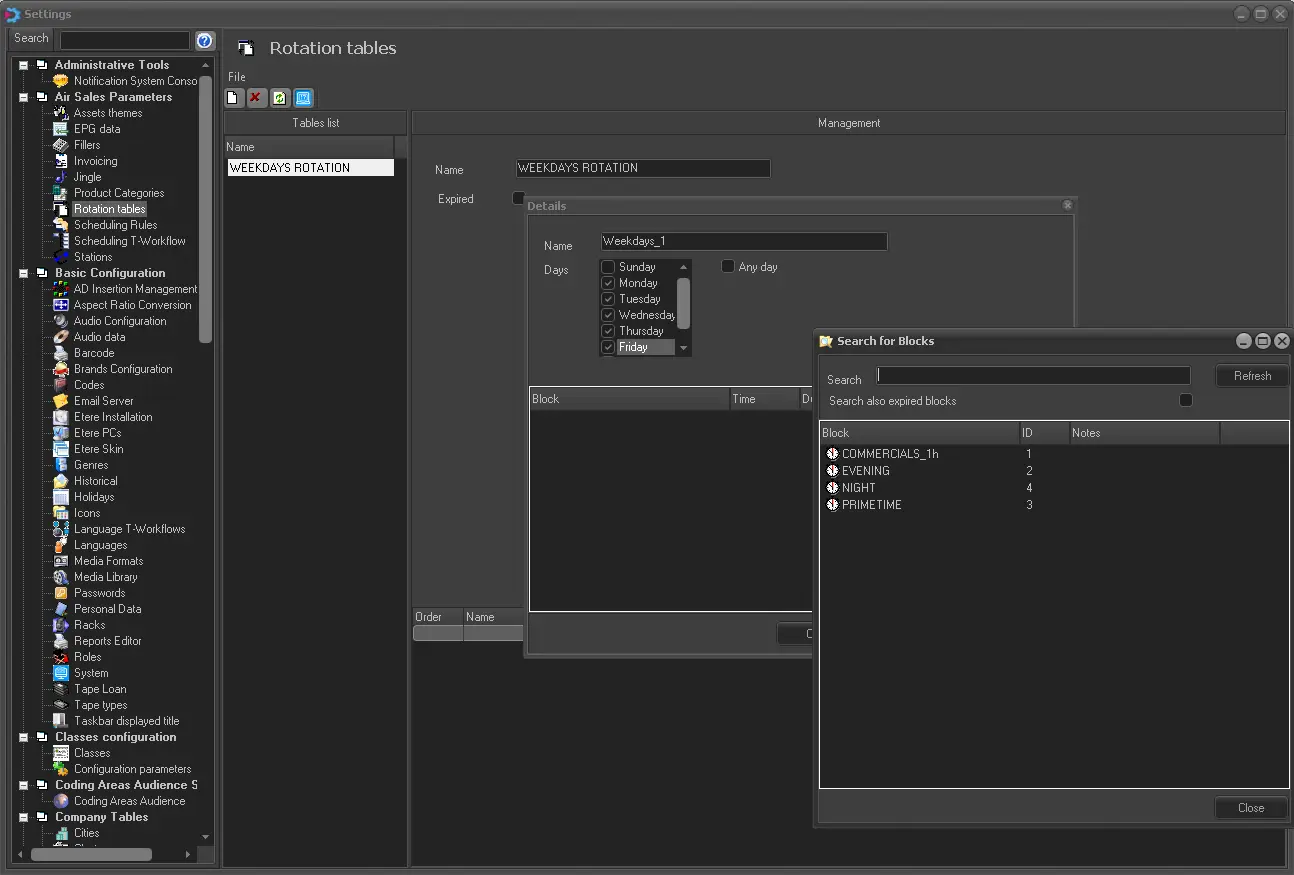This screenshot has width=1294, height=875.
Task: Enable the Sunday checkbox in Days list
Action: (x=608, y=267)
